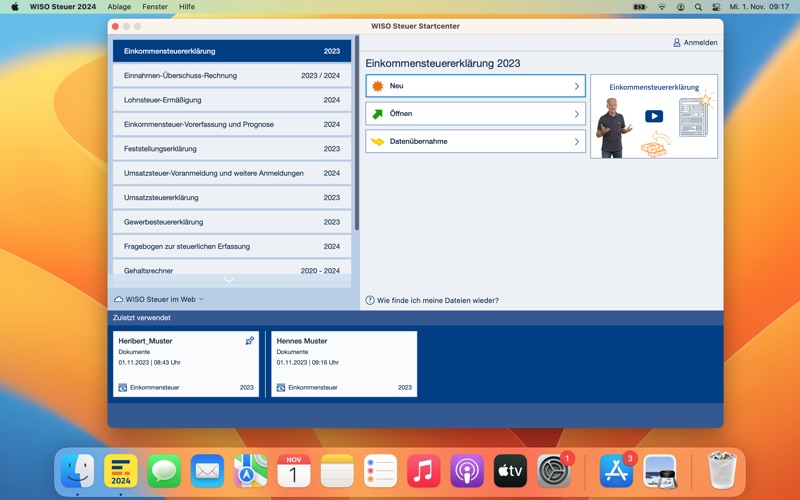
Task: Open Preview app in the dock
Action: click(660, 470)
